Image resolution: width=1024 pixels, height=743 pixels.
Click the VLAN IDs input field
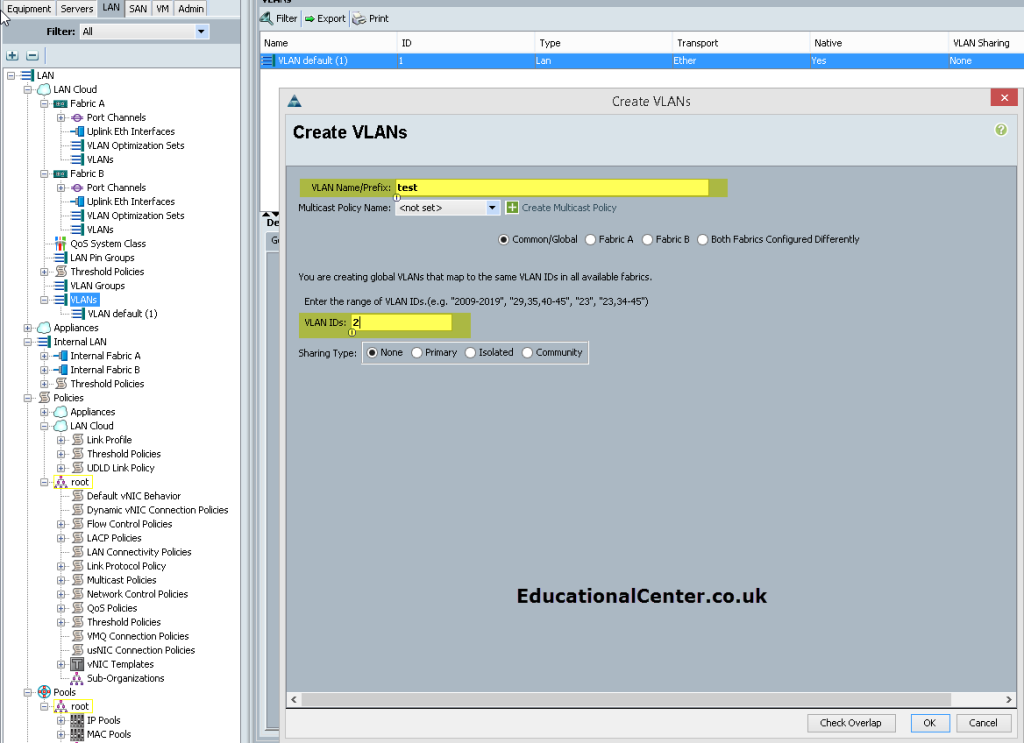(401, 323)
